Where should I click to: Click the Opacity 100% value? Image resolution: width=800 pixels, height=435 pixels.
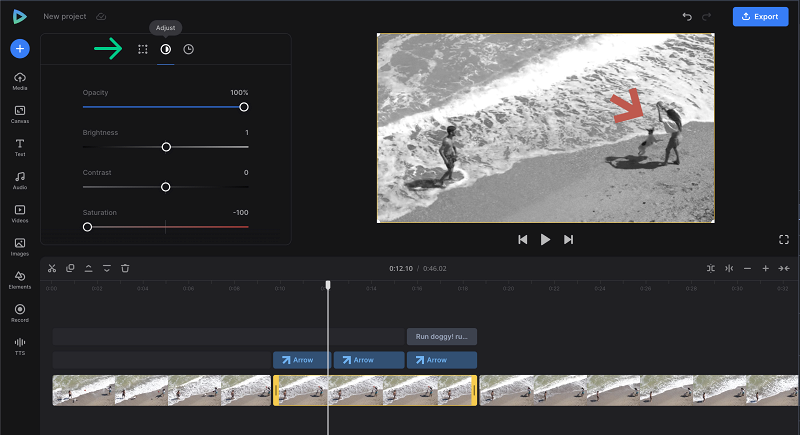pos(239,93)
